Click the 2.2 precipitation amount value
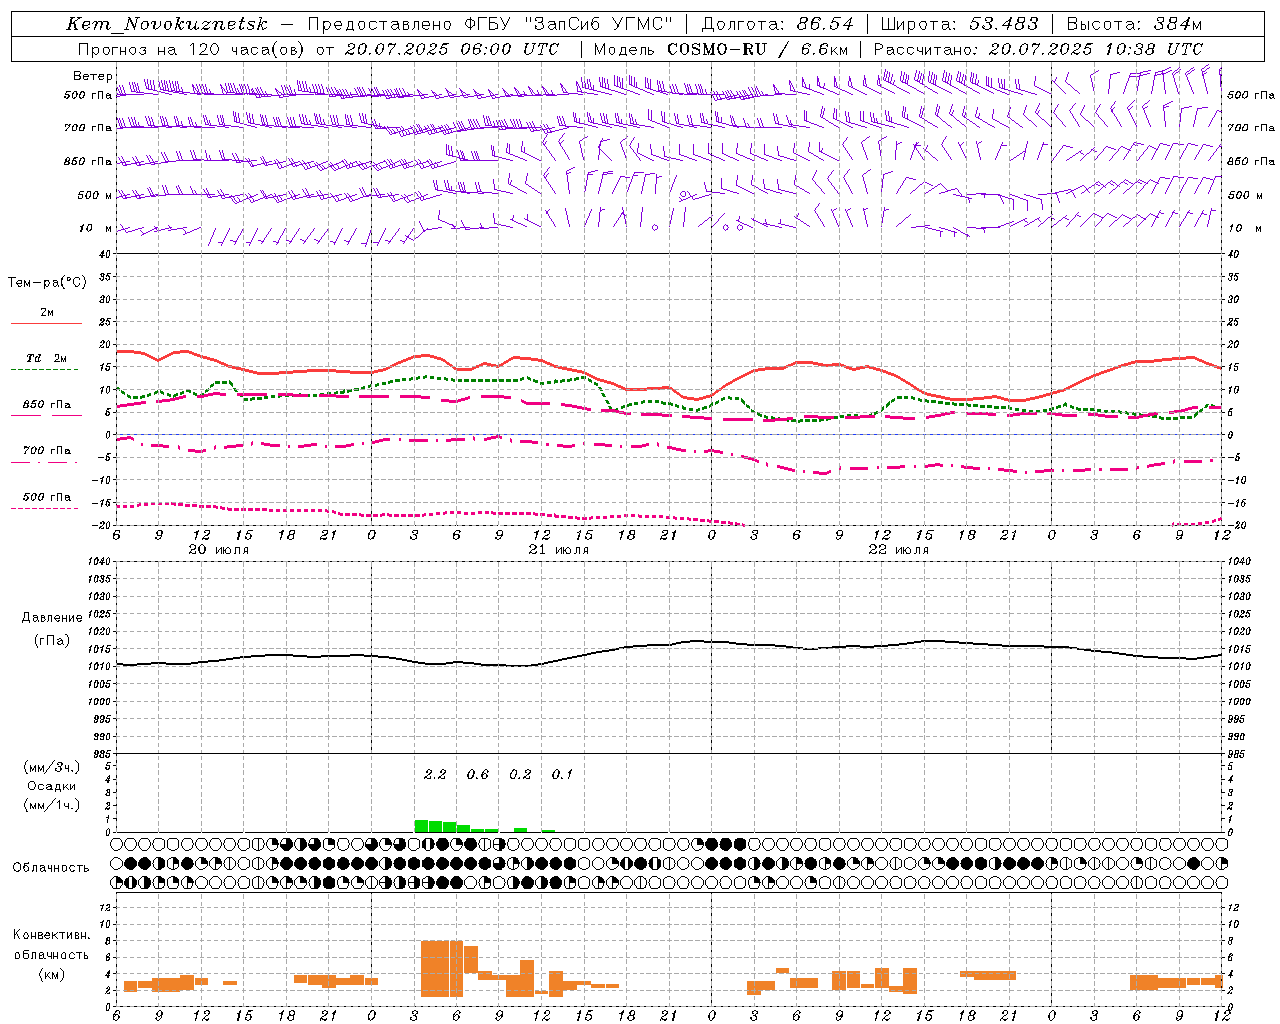Image resolution: width=1280 pixels, height=1024 pixels. [x=435, y=775]
